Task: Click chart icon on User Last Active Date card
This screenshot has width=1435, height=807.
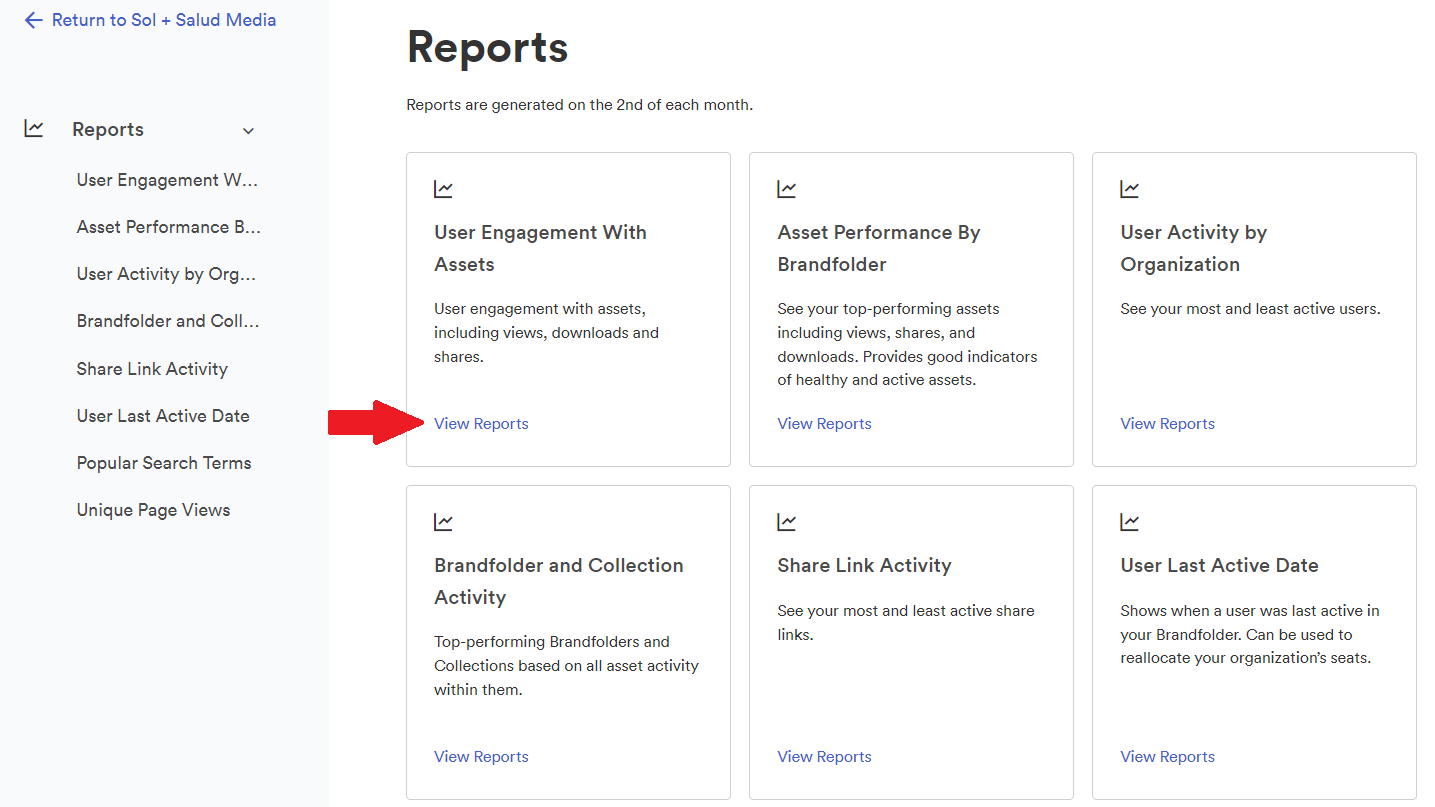Action: (1130, 522)
